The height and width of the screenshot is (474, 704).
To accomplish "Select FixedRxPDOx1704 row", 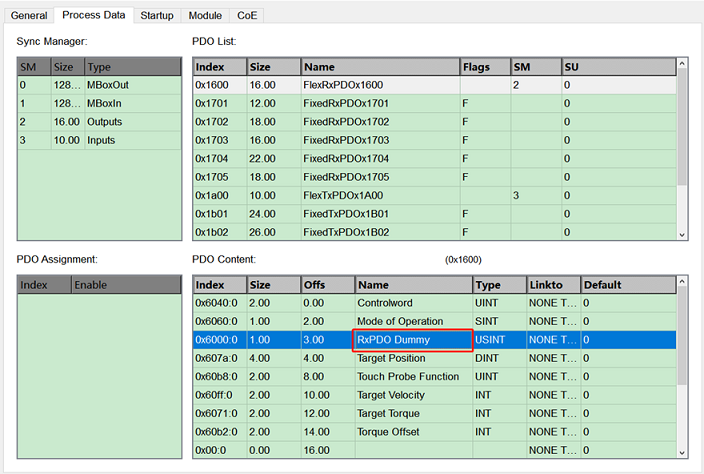I will [434, 158].
